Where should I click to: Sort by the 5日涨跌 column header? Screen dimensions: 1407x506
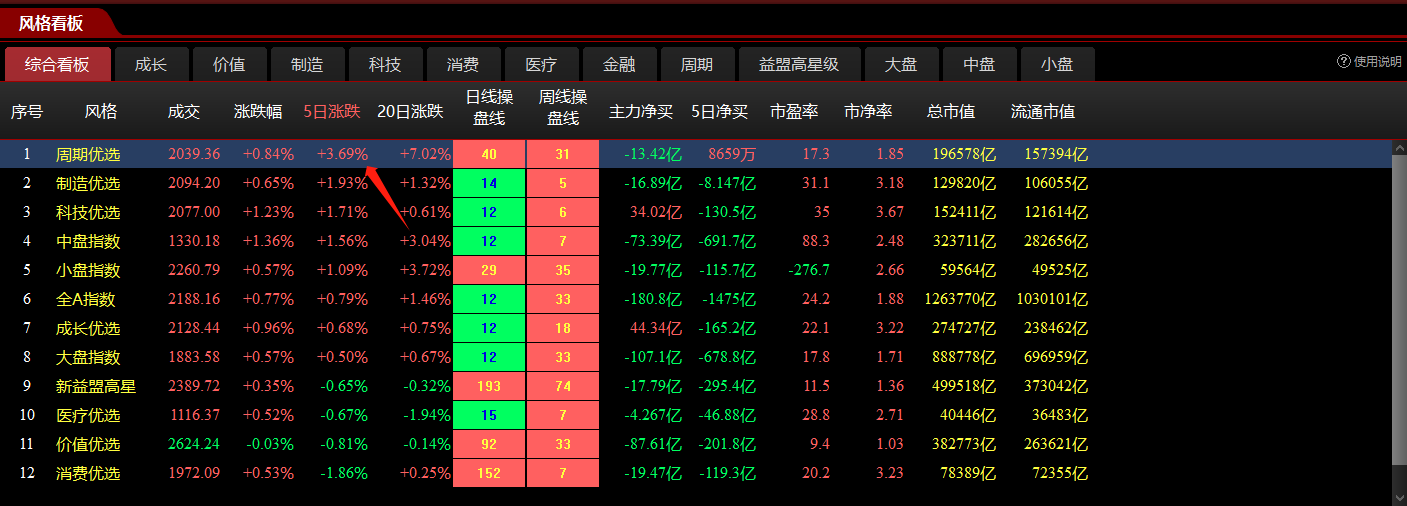(x=332, y=112)
